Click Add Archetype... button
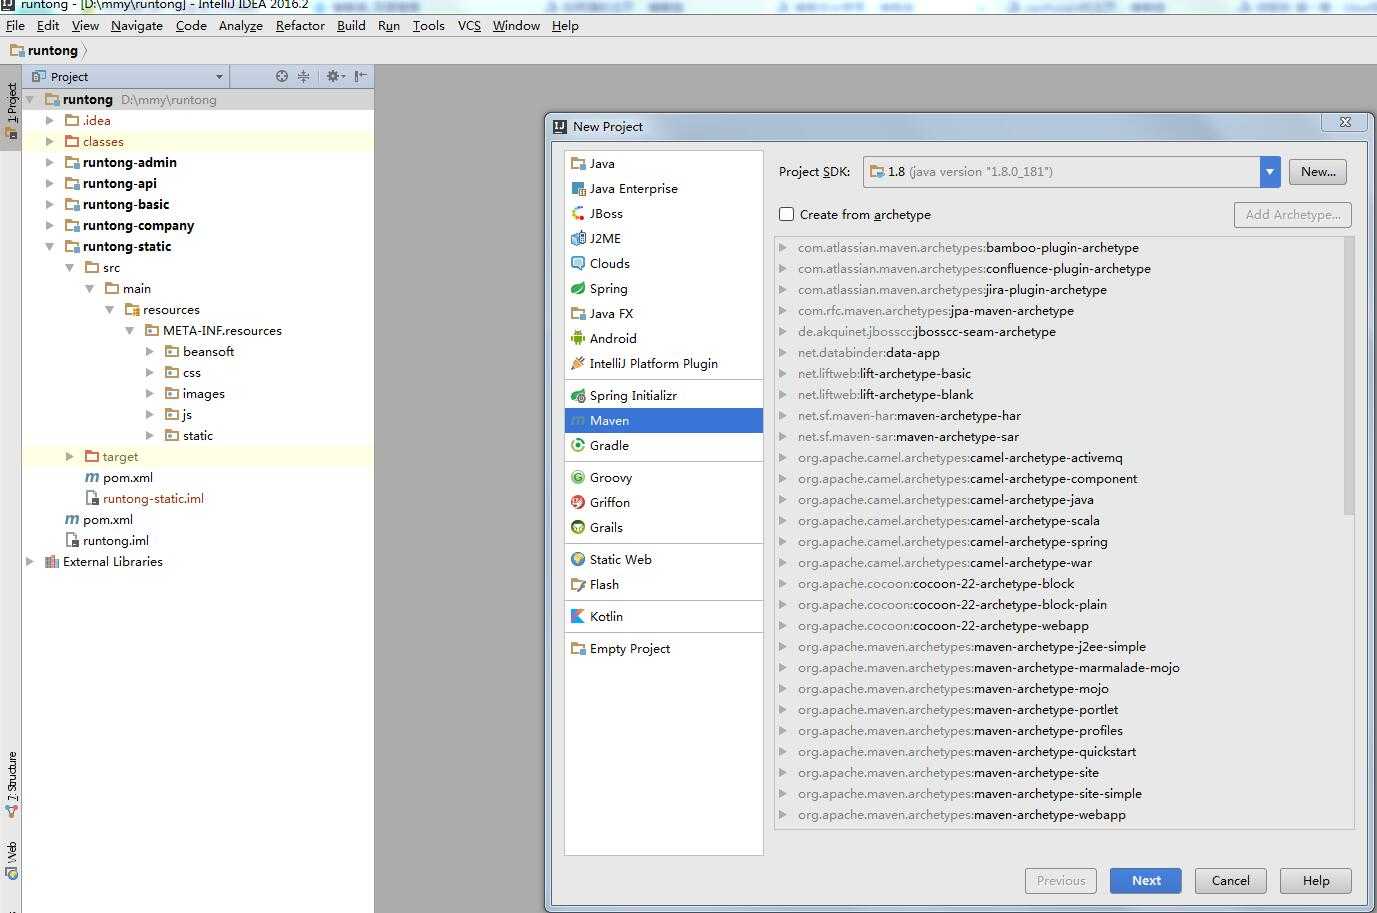 [x=1293, y=215]
